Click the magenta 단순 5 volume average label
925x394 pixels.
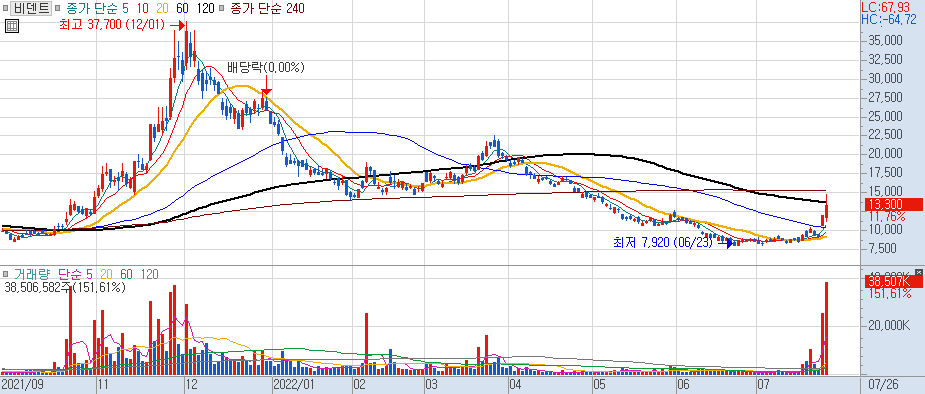pos(76,274)
